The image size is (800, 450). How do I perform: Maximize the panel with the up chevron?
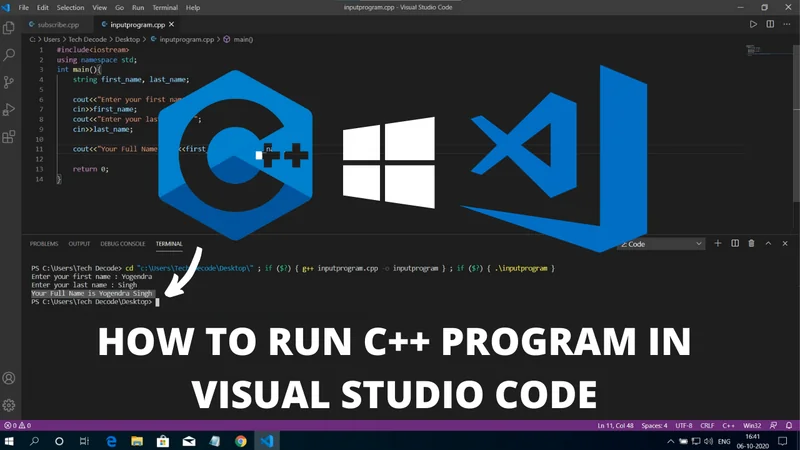tap(769, 244)
